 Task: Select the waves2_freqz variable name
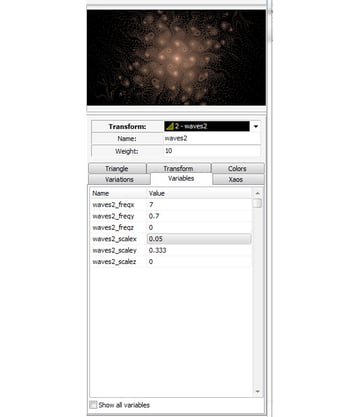113,227
